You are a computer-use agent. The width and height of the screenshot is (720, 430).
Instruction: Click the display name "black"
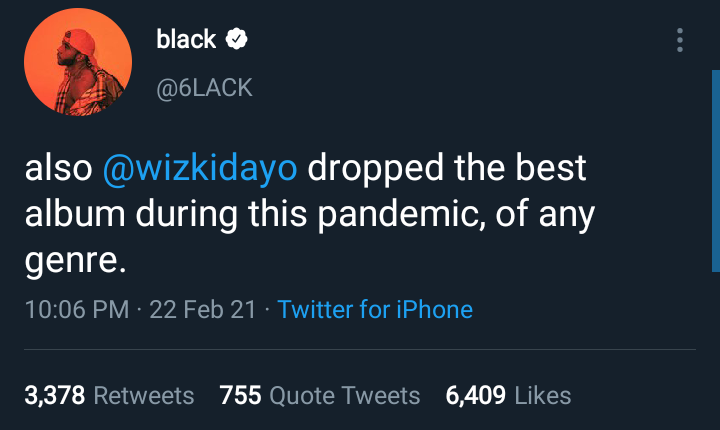point(186,40)
